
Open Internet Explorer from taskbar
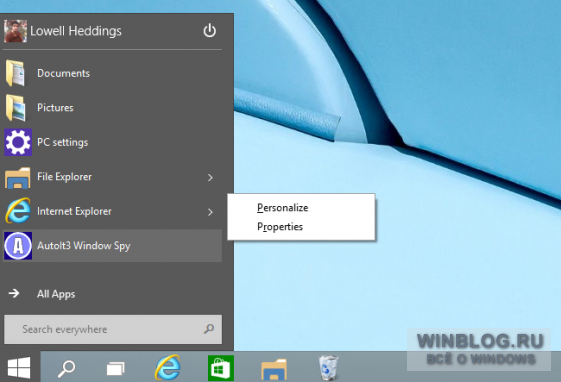pyautogui.click(x=167, y=367)
